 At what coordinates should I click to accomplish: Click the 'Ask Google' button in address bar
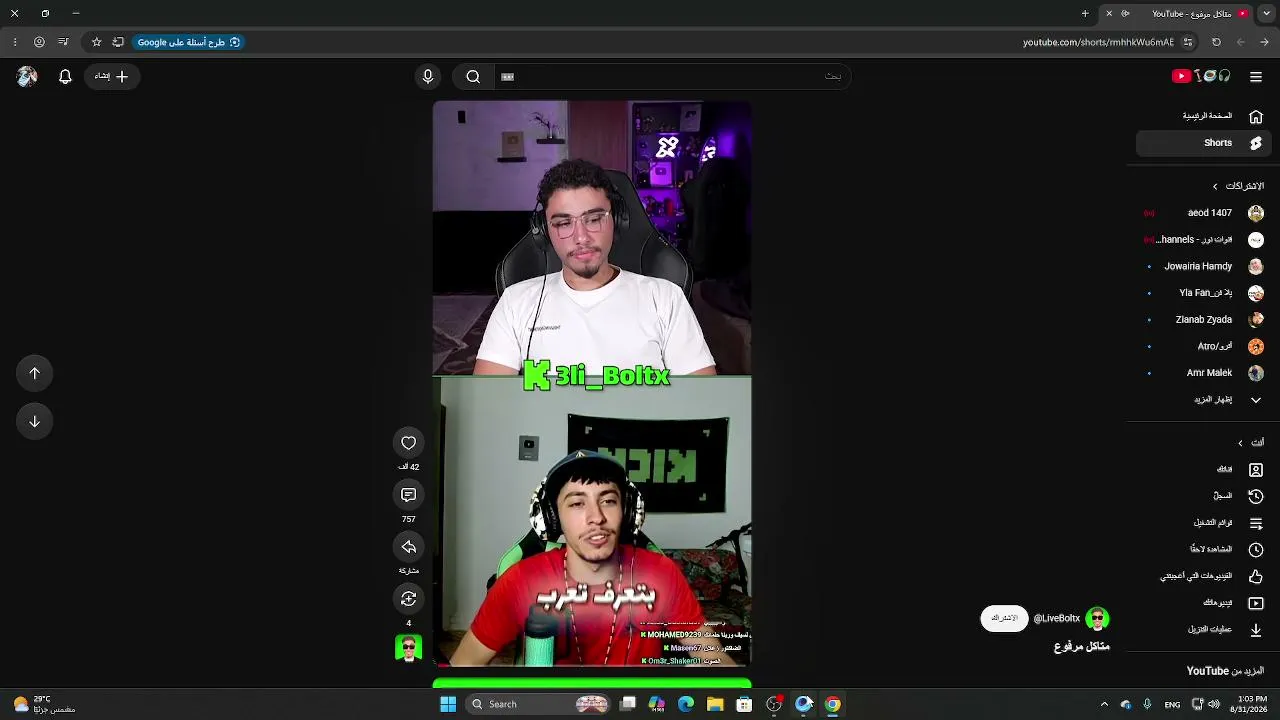click(x=189, y=42)
